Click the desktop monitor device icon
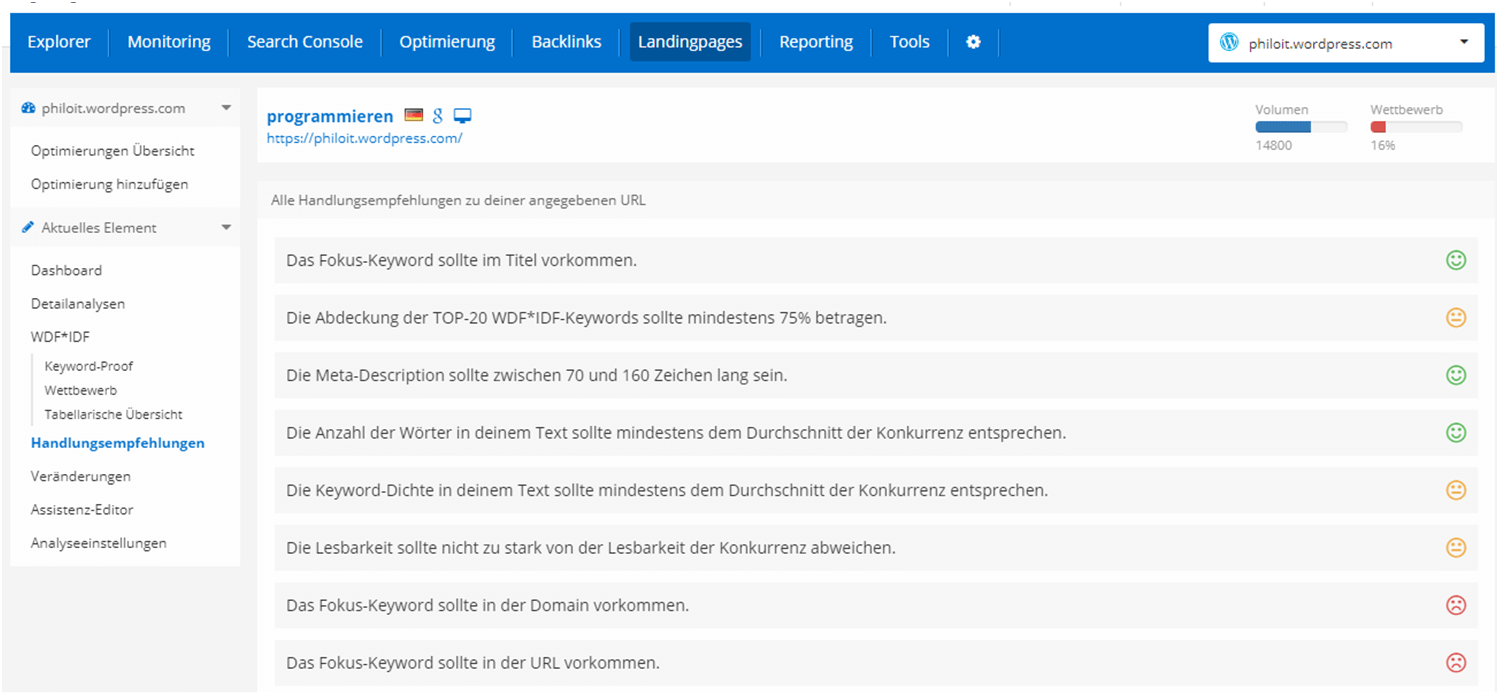This screenshot has width=1499, height=695. tap(462, 116)
